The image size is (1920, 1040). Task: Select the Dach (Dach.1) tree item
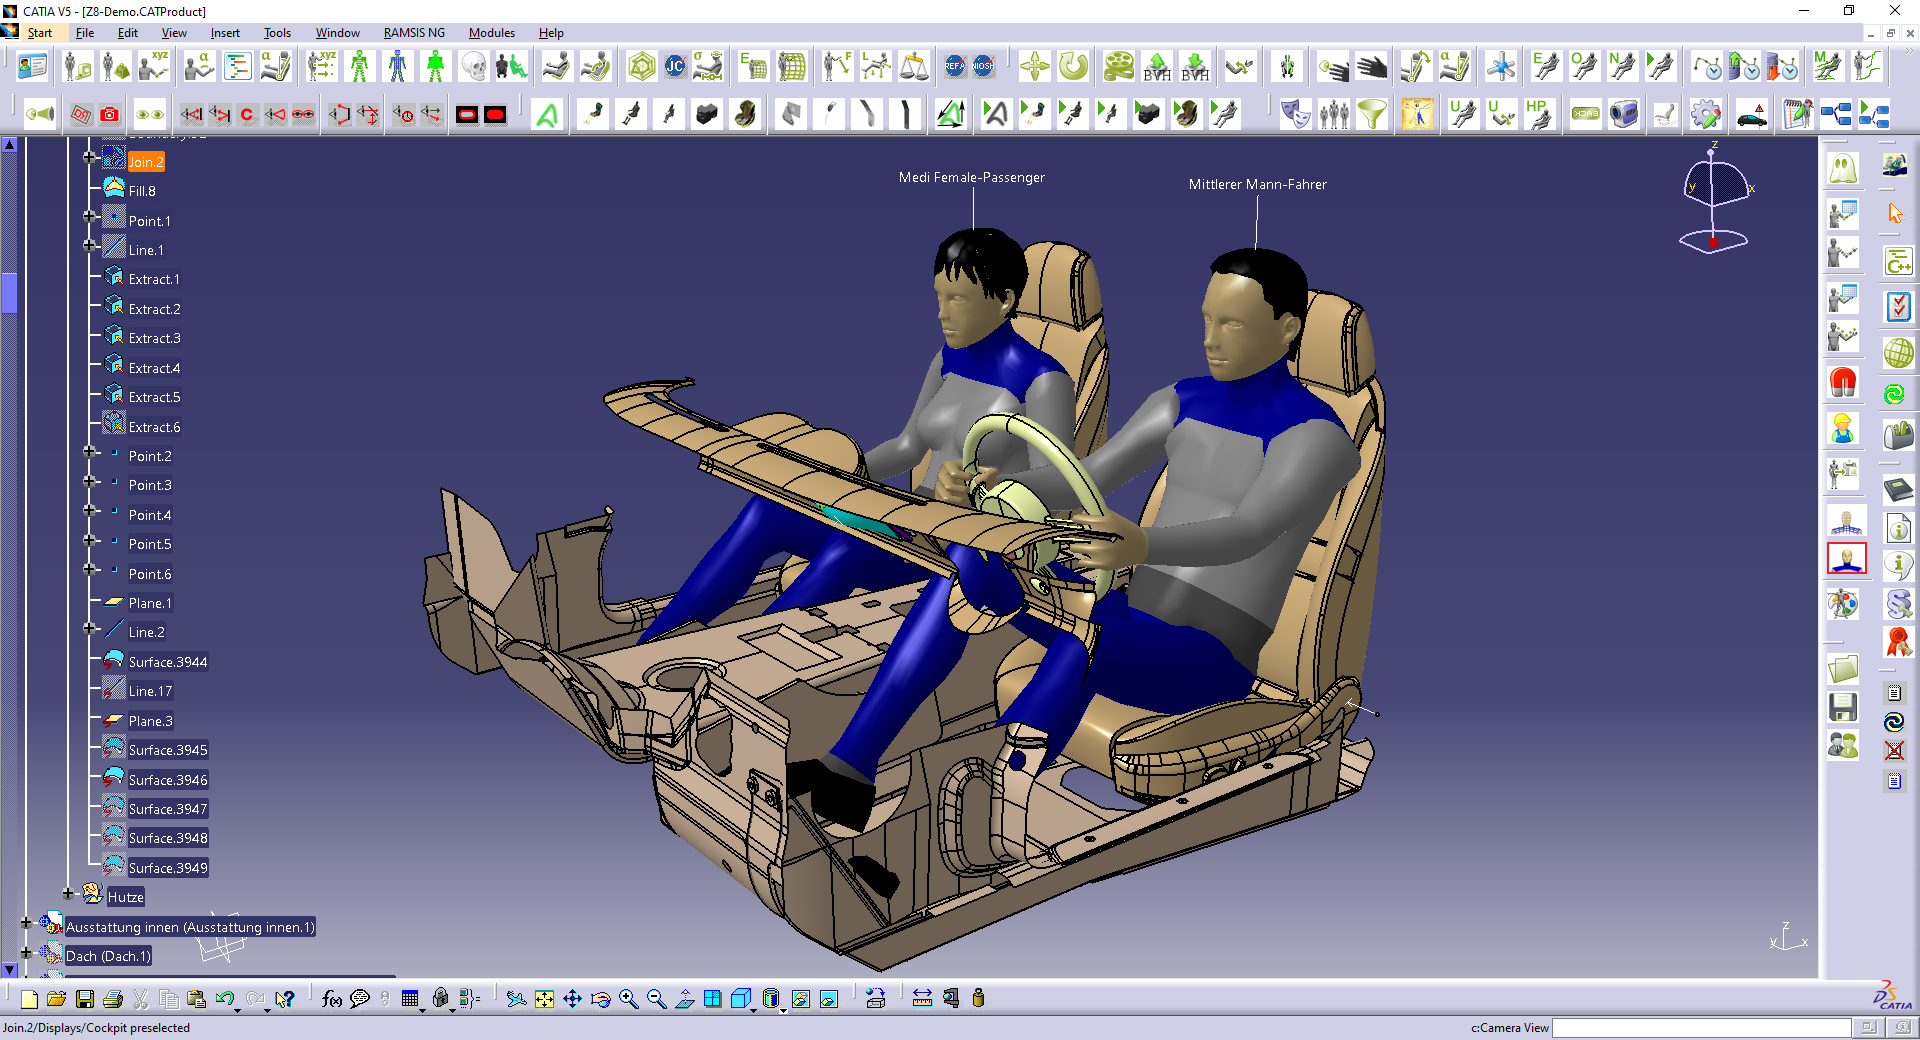pos(107,956)
